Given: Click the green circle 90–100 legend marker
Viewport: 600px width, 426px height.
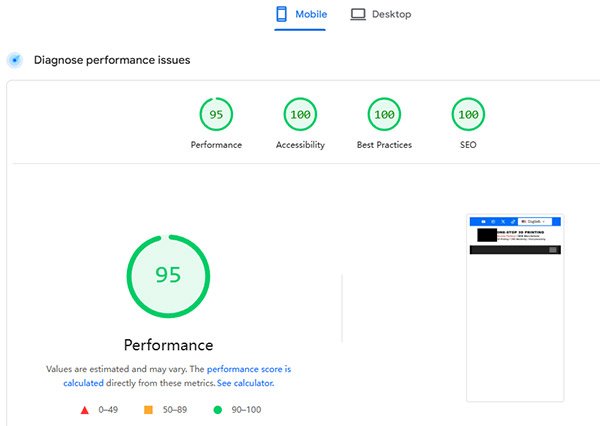Looking at the screenshot, I should pyautogui.click(x=217, y=409).
